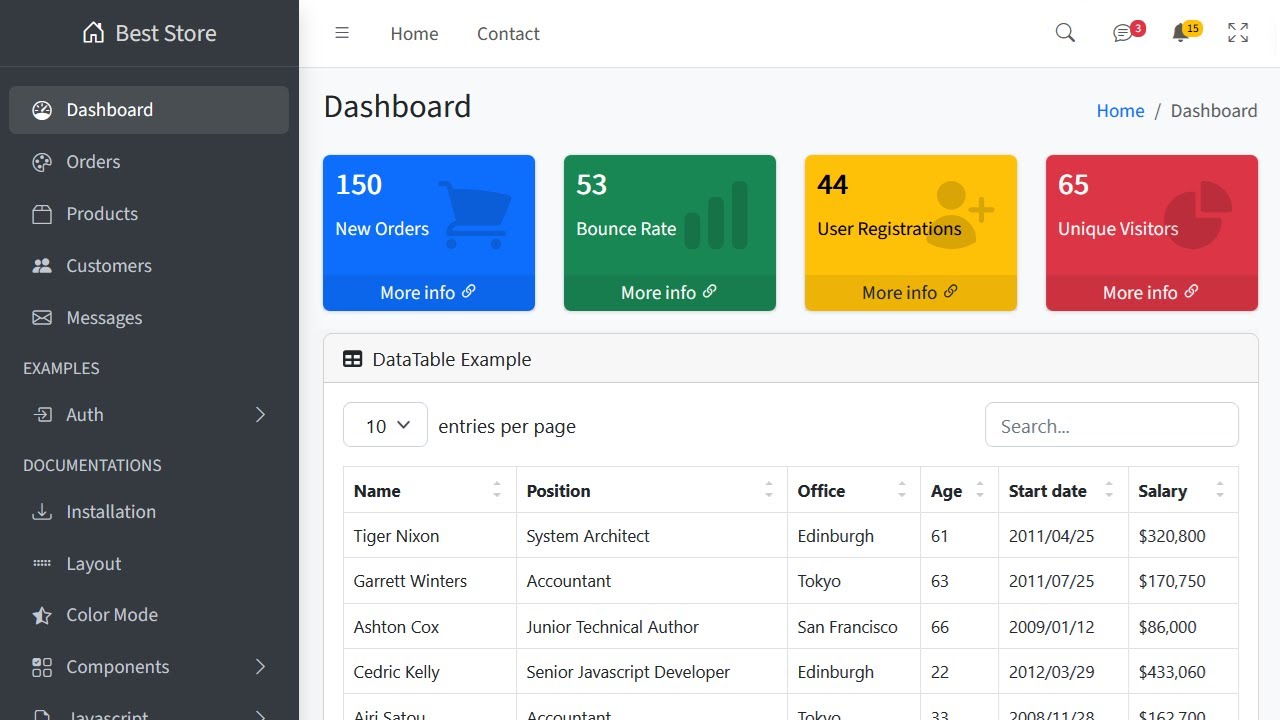The height and width of the screenshot is (720, 1280).
Task: Click the shopping cart icon on New Orders card
Action: click(474, 214)
